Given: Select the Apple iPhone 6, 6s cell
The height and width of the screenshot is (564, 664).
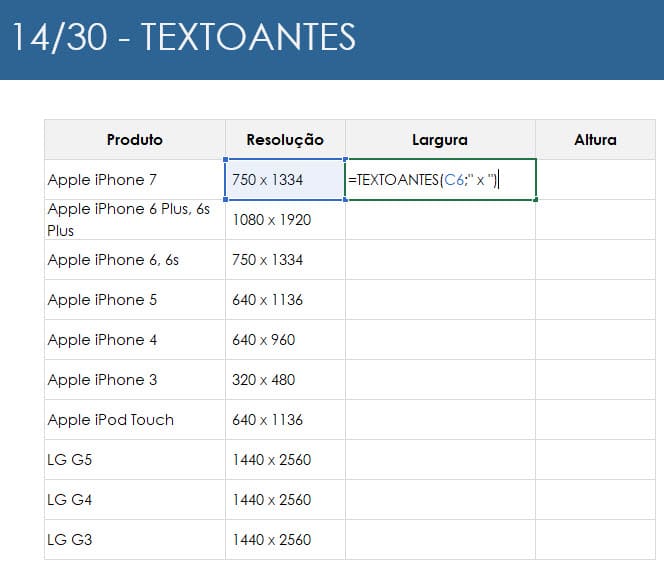Looking at the screenshot, I should 135,260.
